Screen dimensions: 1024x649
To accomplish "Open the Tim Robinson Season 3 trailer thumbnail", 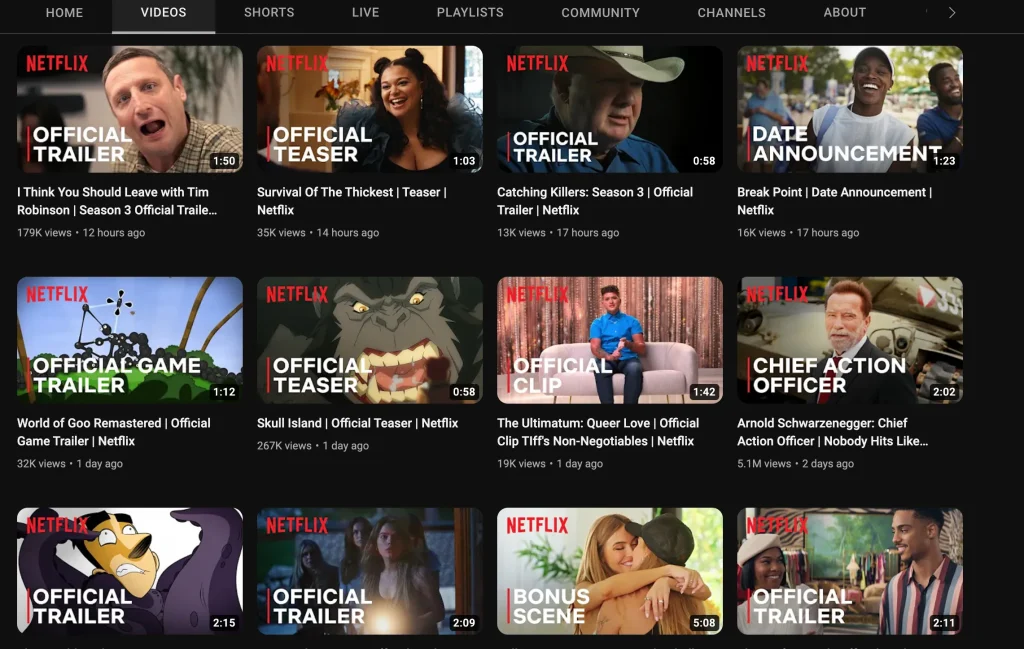I will 130,109.
